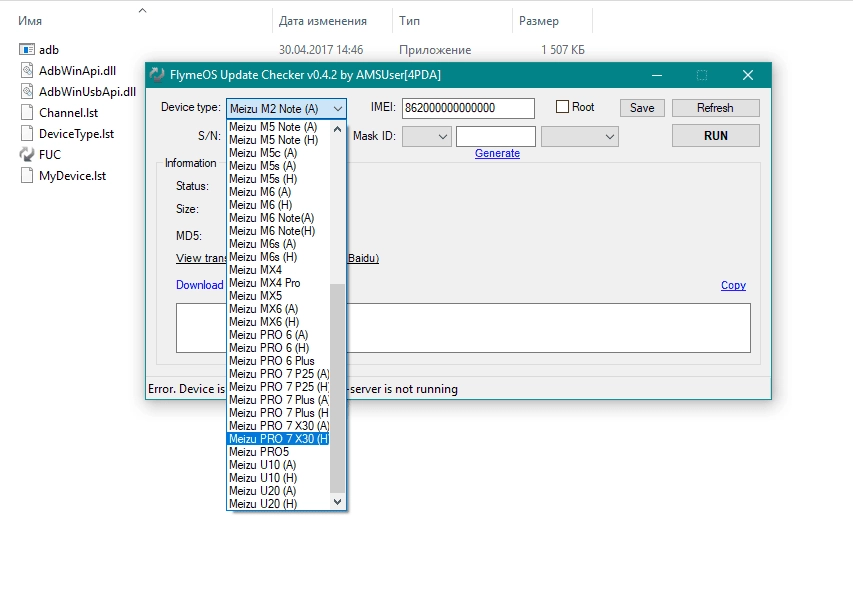The image size is (853, 595).
Task: Sort Explorer files by Размер column
Action: 539,21
